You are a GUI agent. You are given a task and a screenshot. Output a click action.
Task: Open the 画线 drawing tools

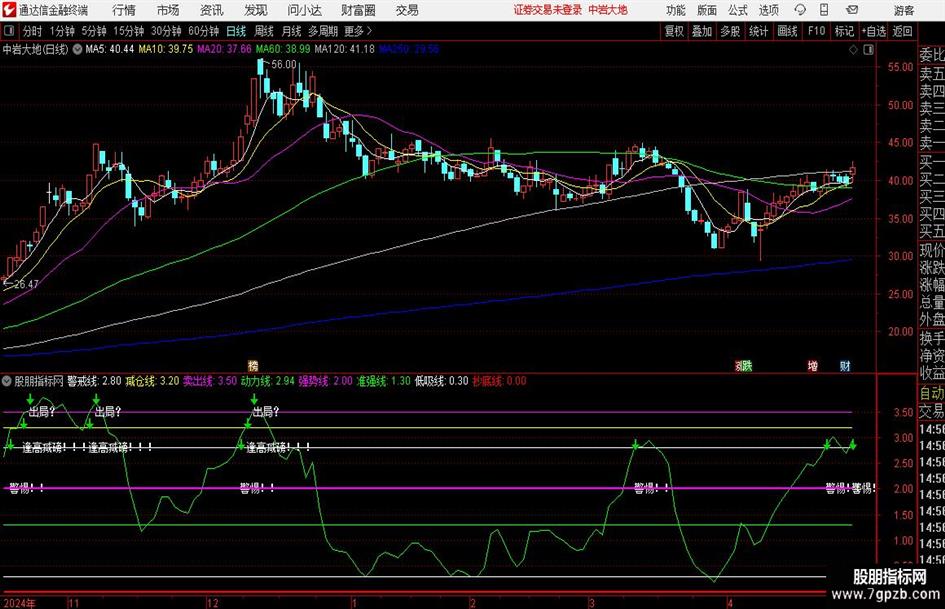(787, 31)
